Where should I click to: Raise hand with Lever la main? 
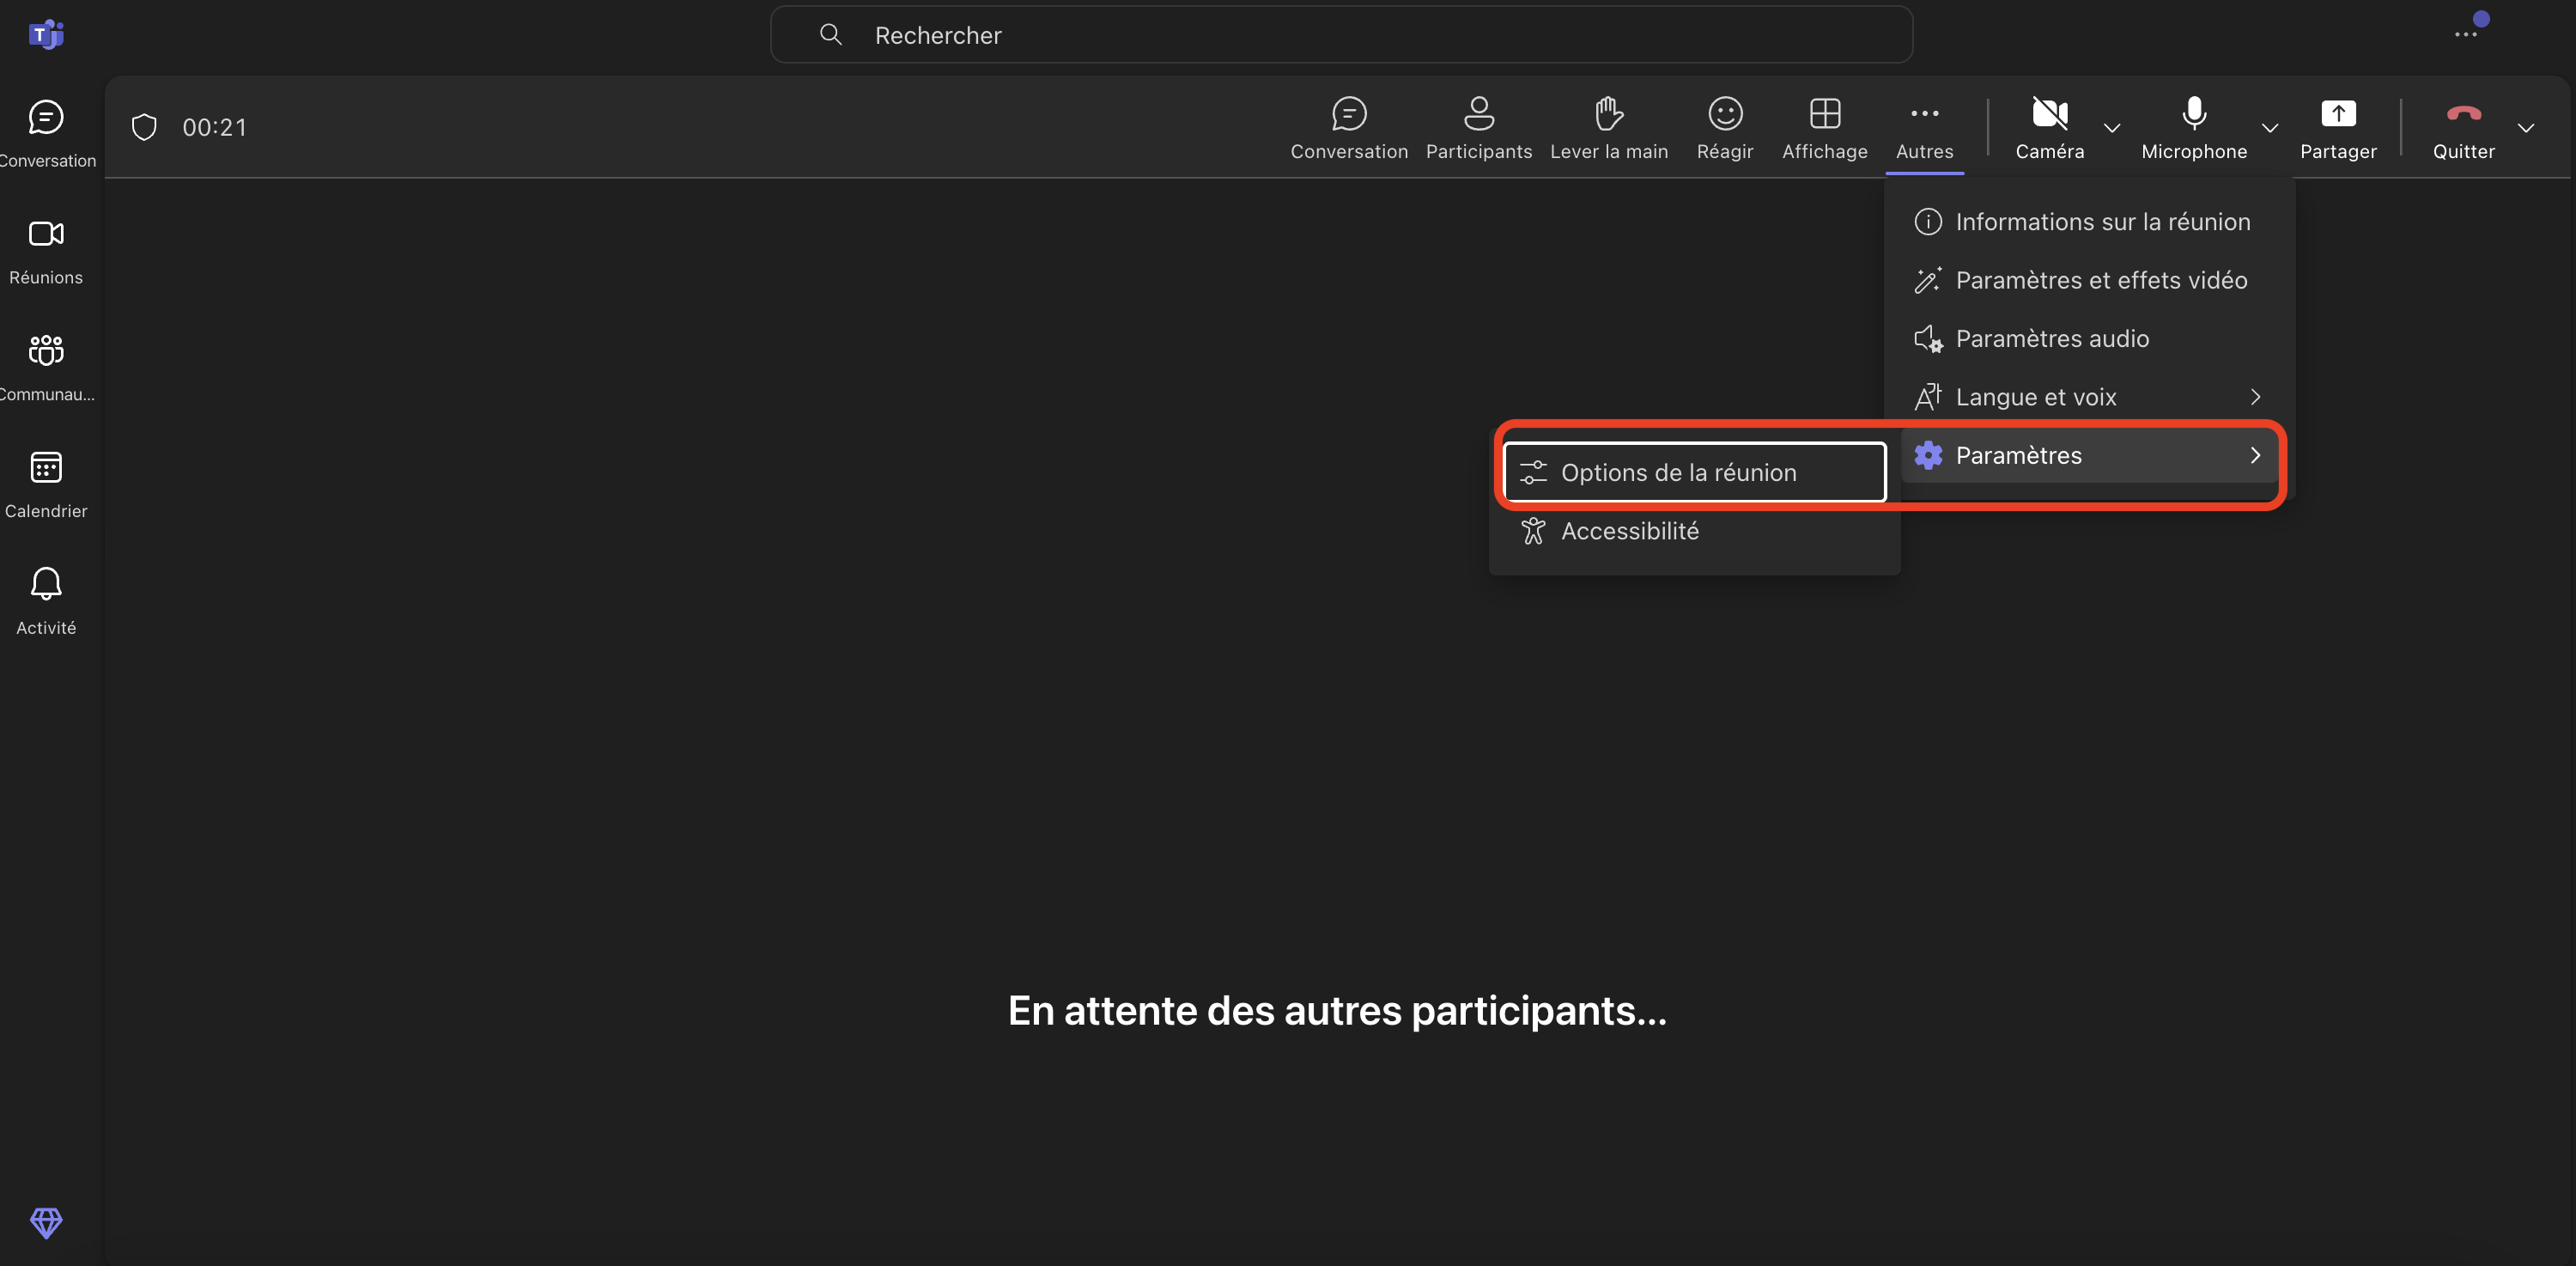pos(1608,127)
